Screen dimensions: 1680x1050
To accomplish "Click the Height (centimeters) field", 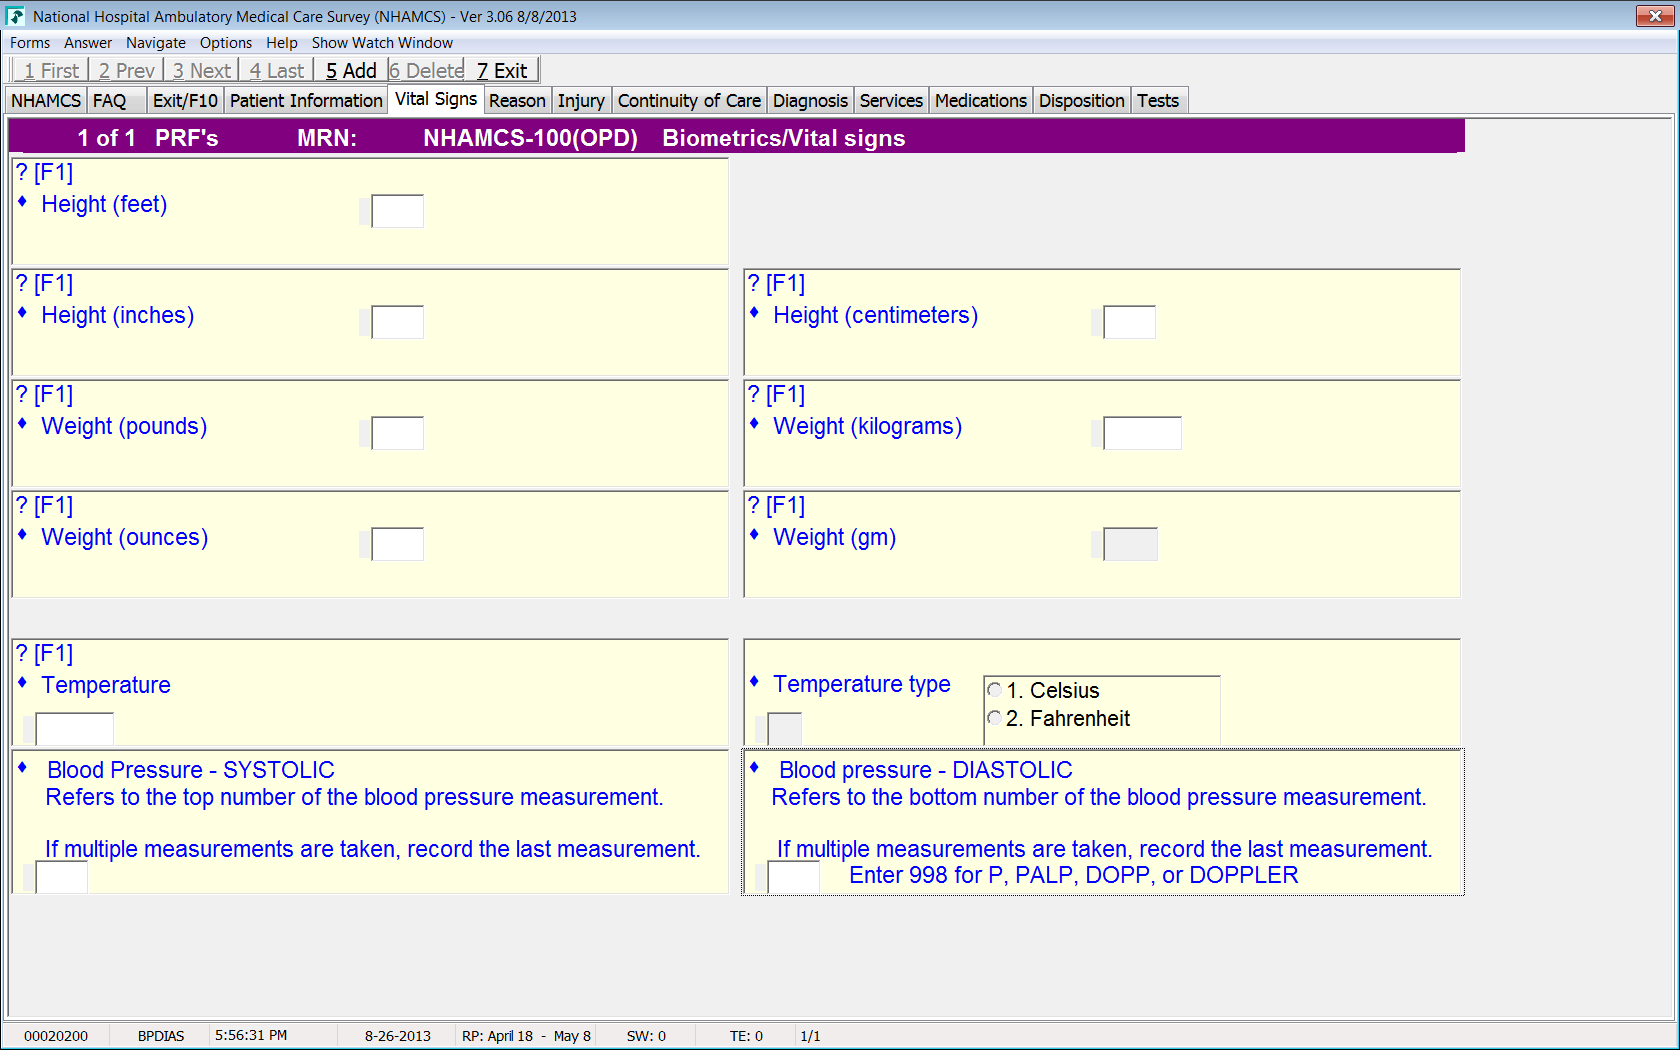I will [1130, 322].
